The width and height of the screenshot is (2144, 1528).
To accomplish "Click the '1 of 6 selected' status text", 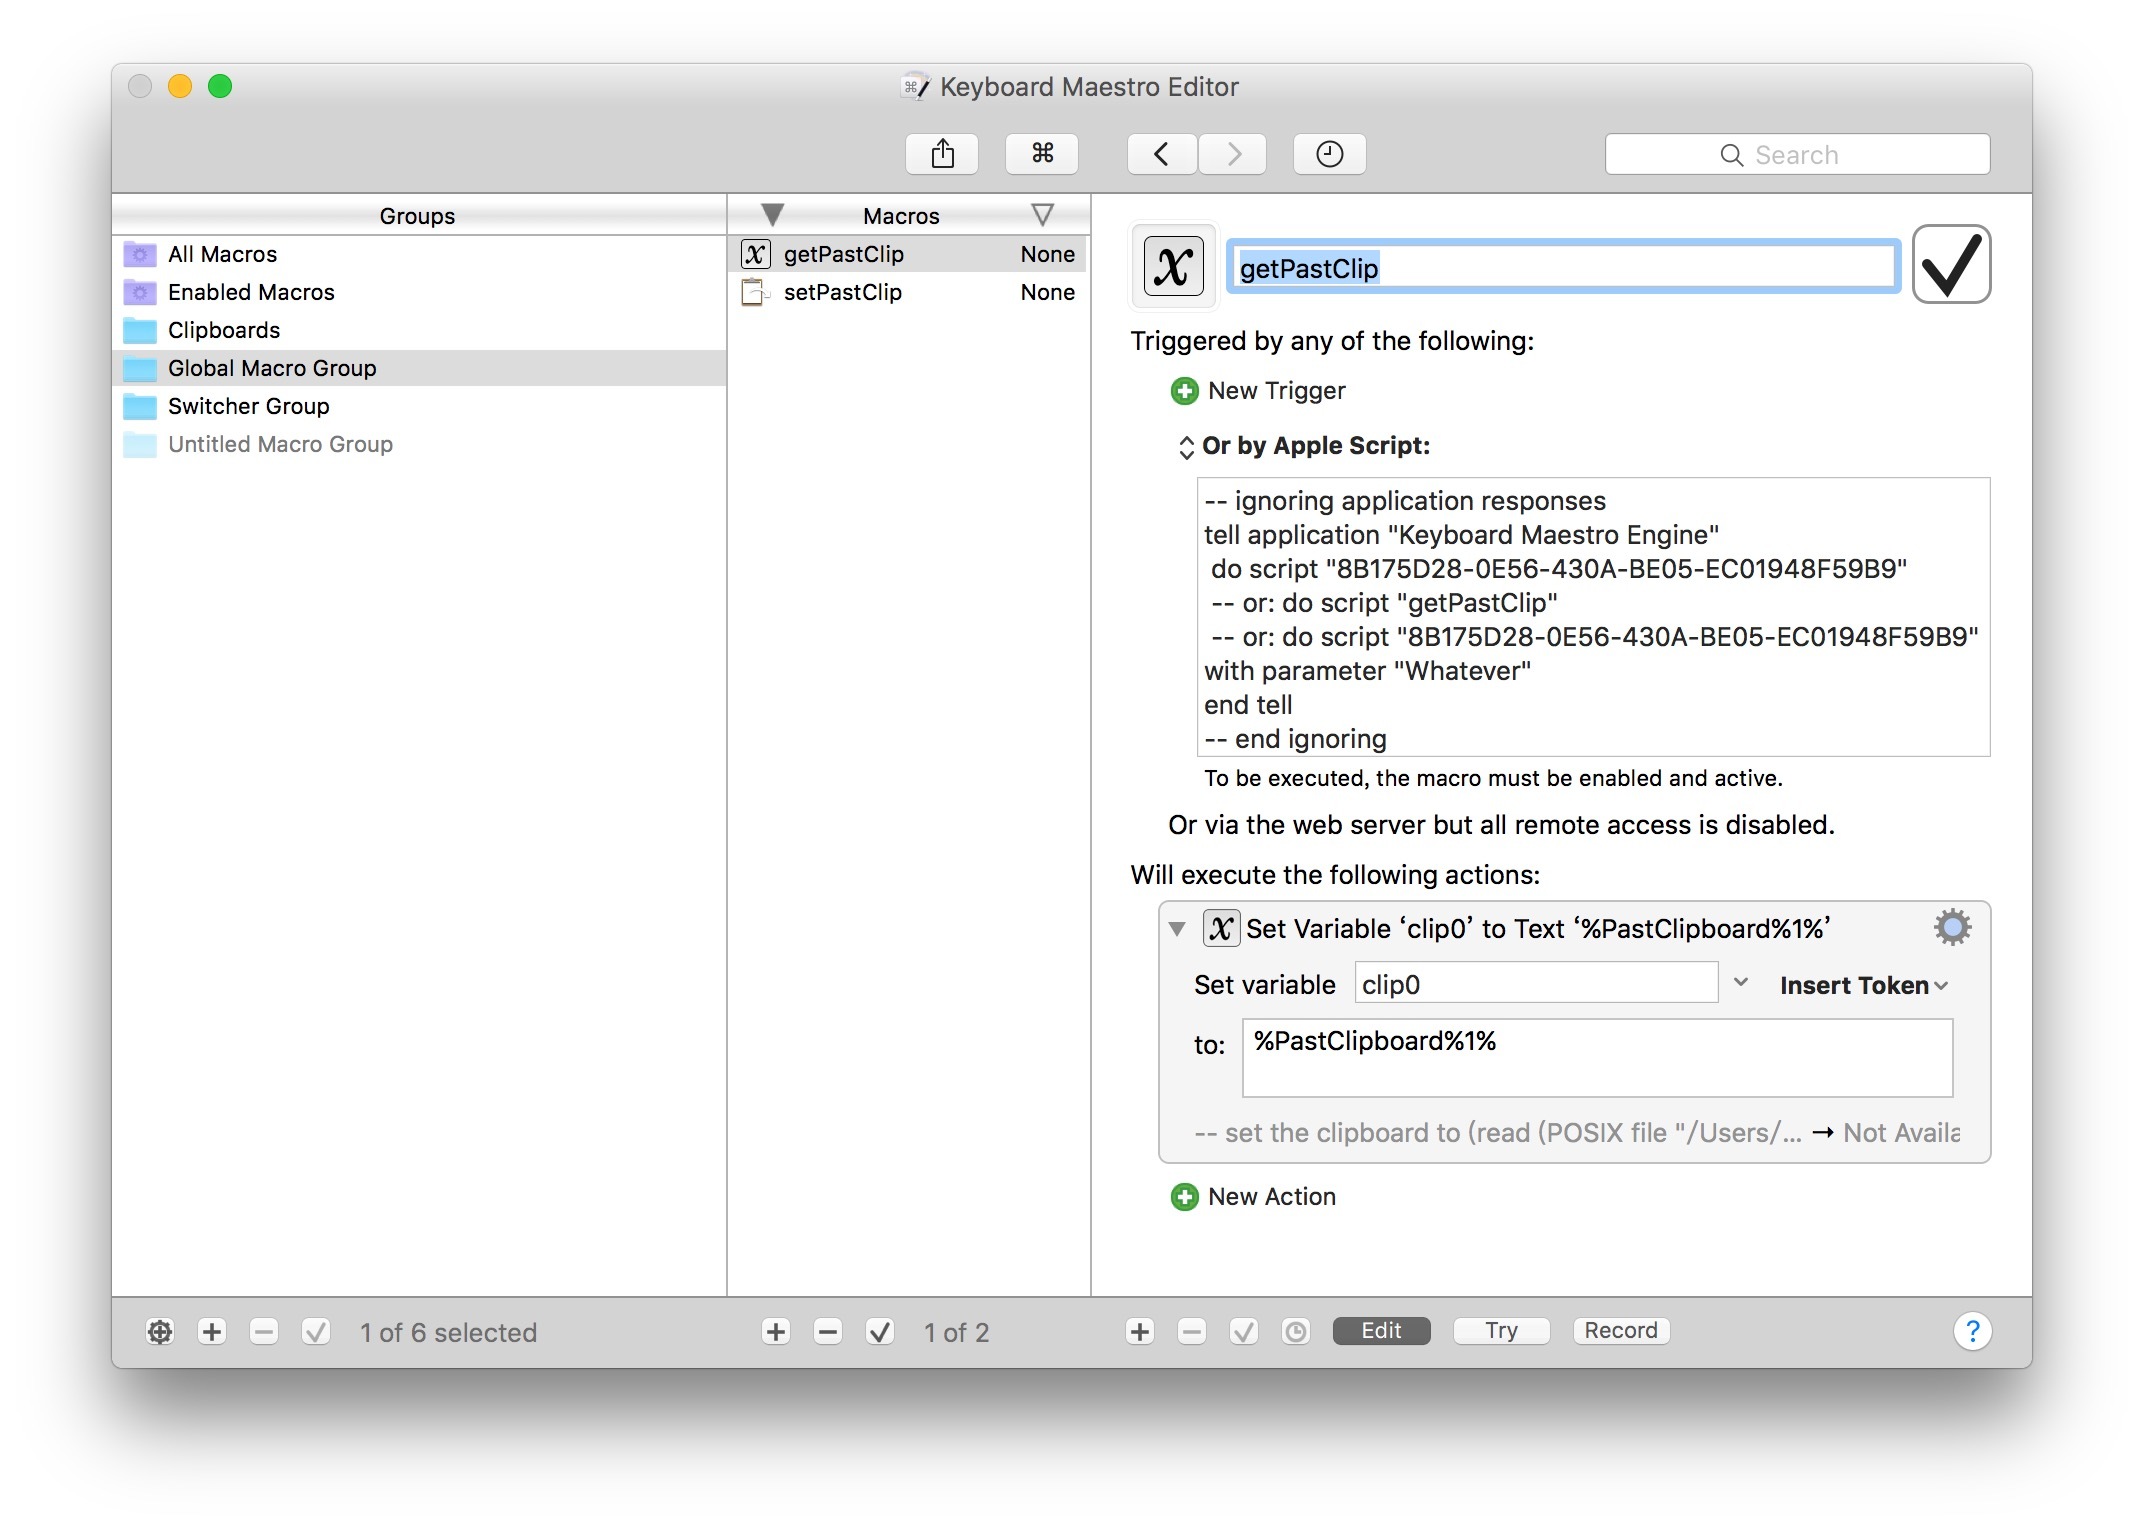I will coord(449,1333).
